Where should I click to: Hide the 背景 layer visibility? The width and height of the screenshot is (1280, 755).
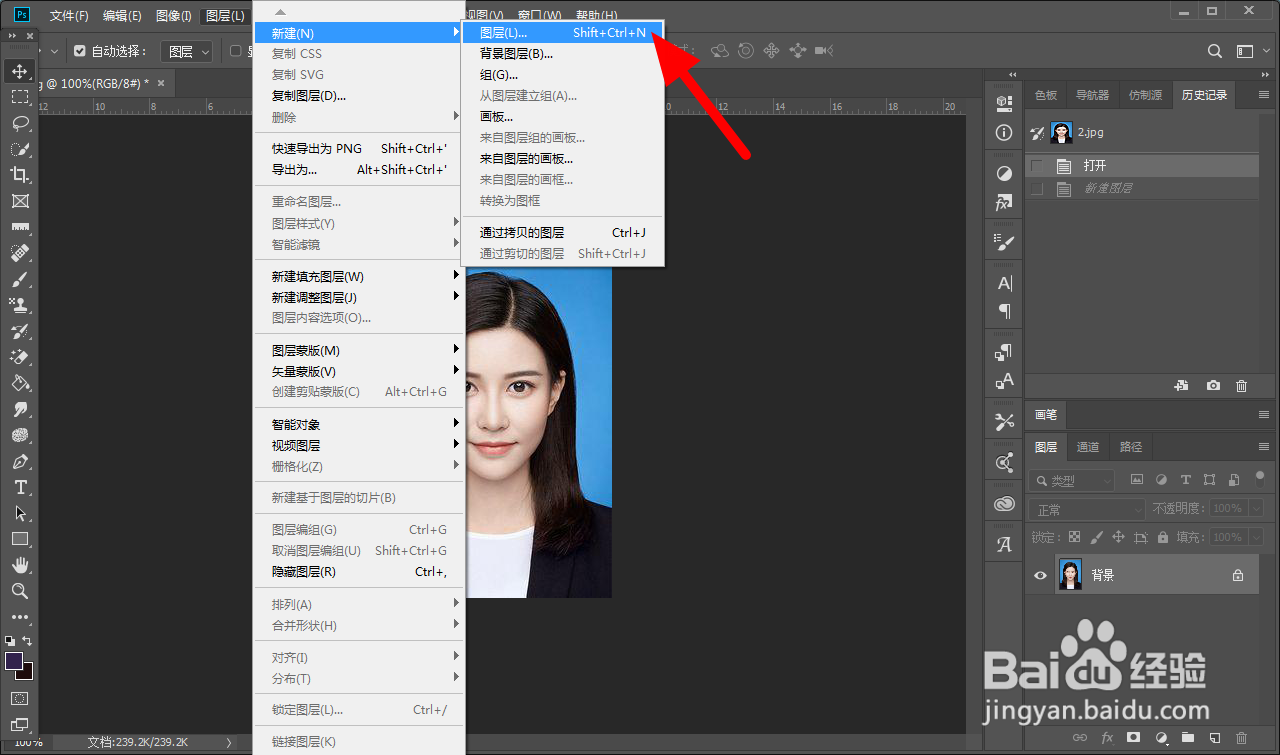pos(1040,575)
